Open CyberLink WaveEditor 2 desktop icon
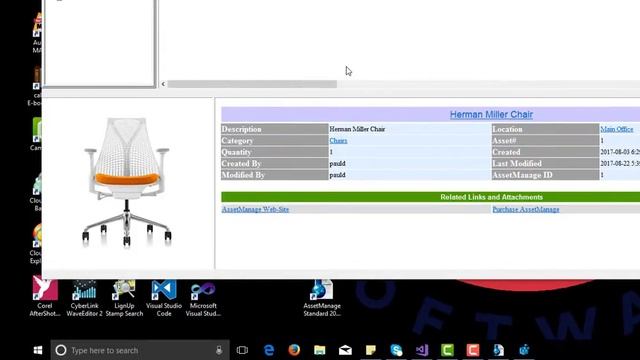Screen dimensions: 640x360 tap(84, 298)
